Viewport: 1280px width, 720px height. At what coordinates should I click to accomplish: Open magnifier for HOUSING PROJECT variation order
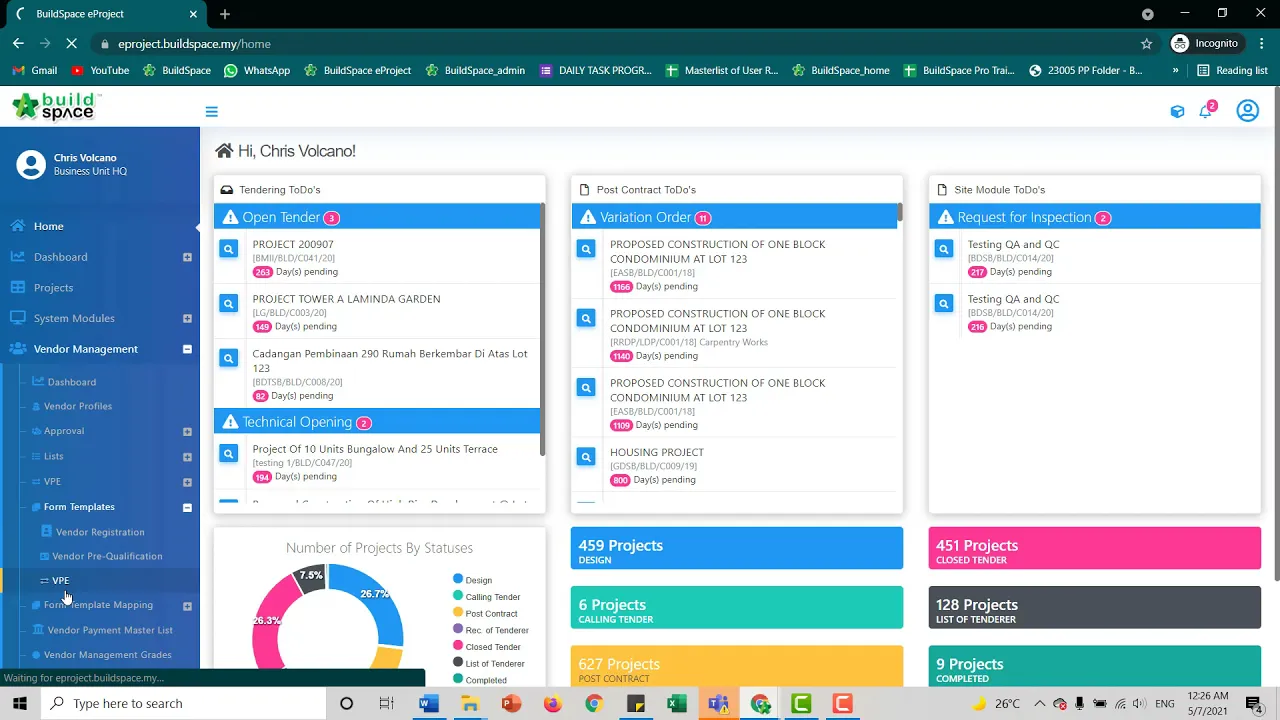coord(586,457)
